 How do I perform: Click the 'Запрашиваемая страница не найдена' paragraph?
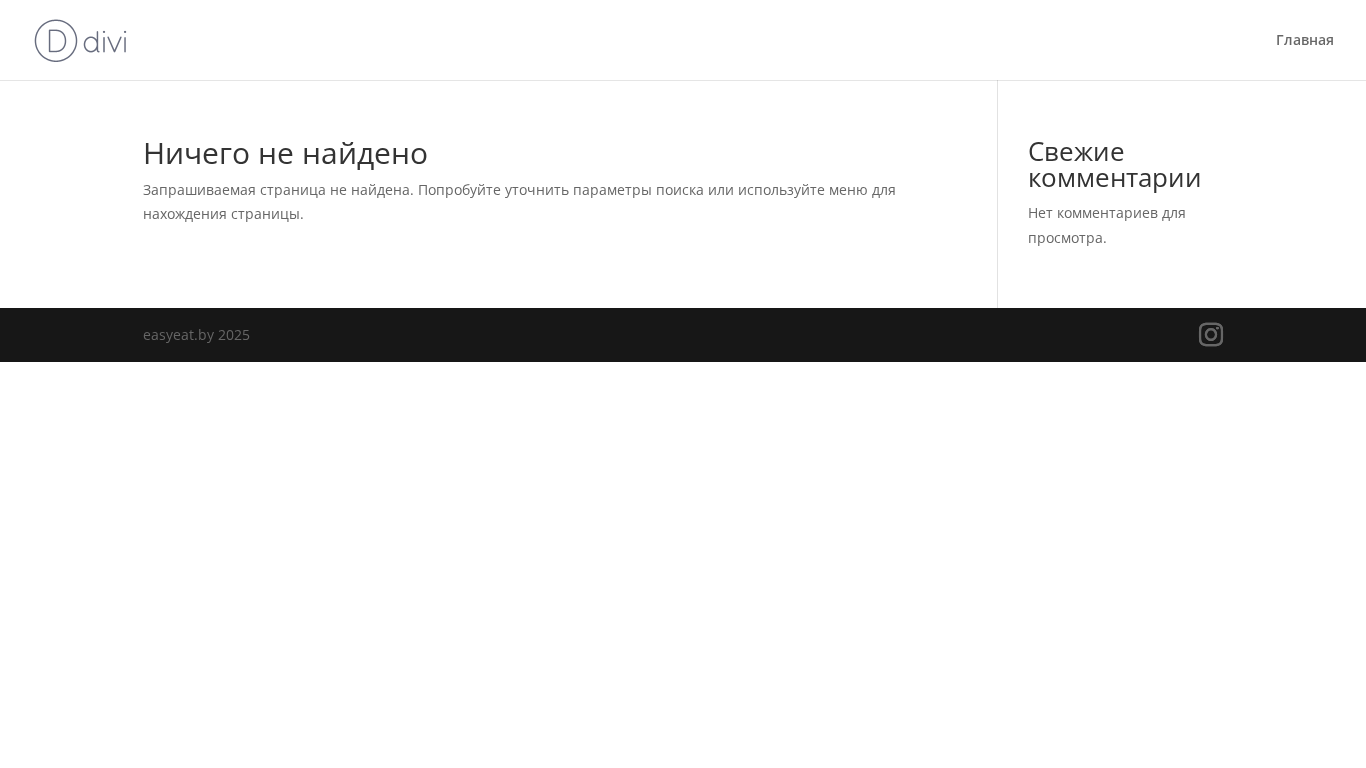click(x=519, y=202)
